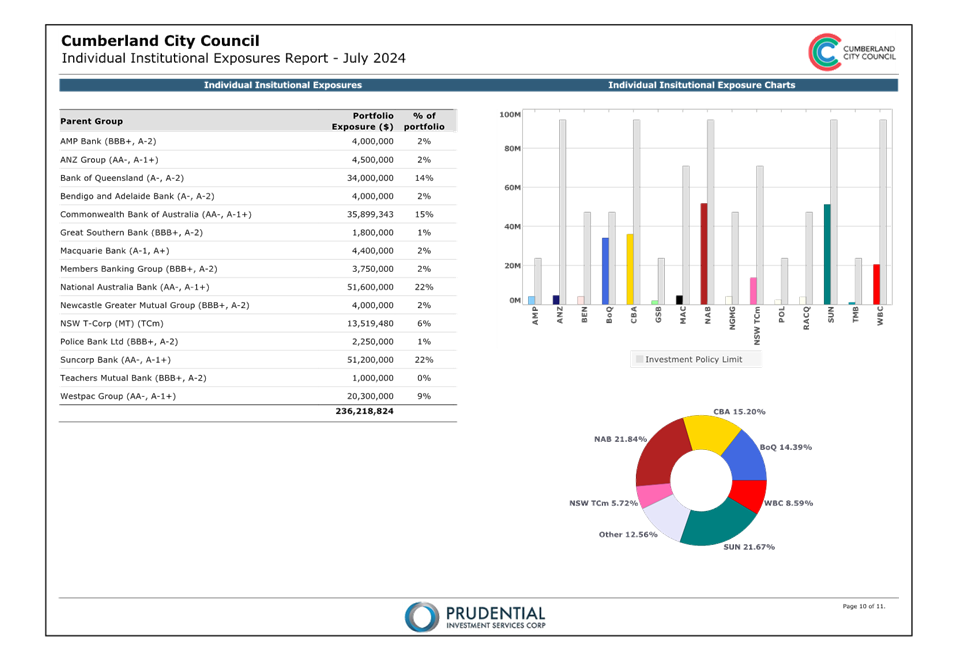Select 'ANZ Group (AA-, A-1+)' row label
The height and width of the screenshot is (660, 957).
click(x=109, y=159)
